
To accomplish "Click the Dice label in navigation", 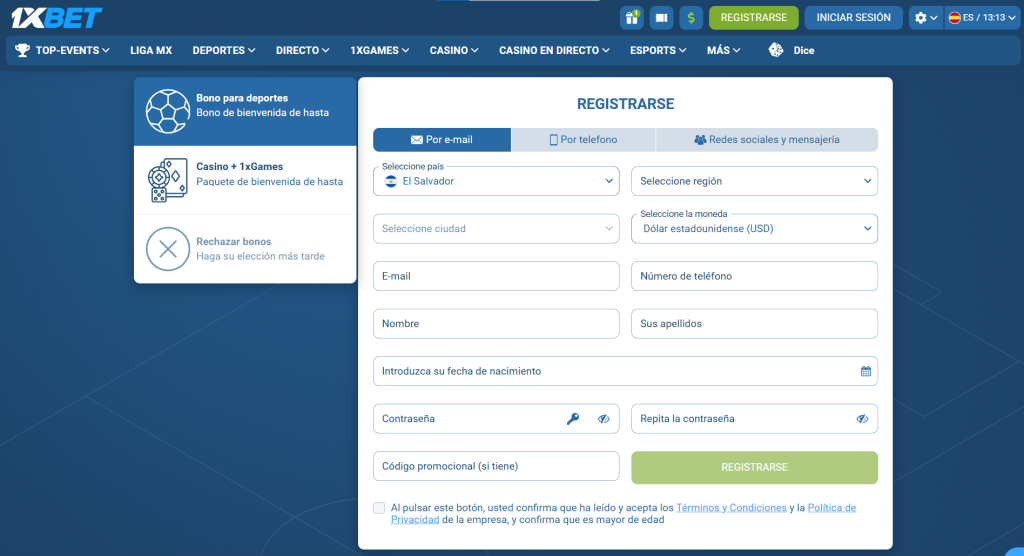I will pos(803,50).
